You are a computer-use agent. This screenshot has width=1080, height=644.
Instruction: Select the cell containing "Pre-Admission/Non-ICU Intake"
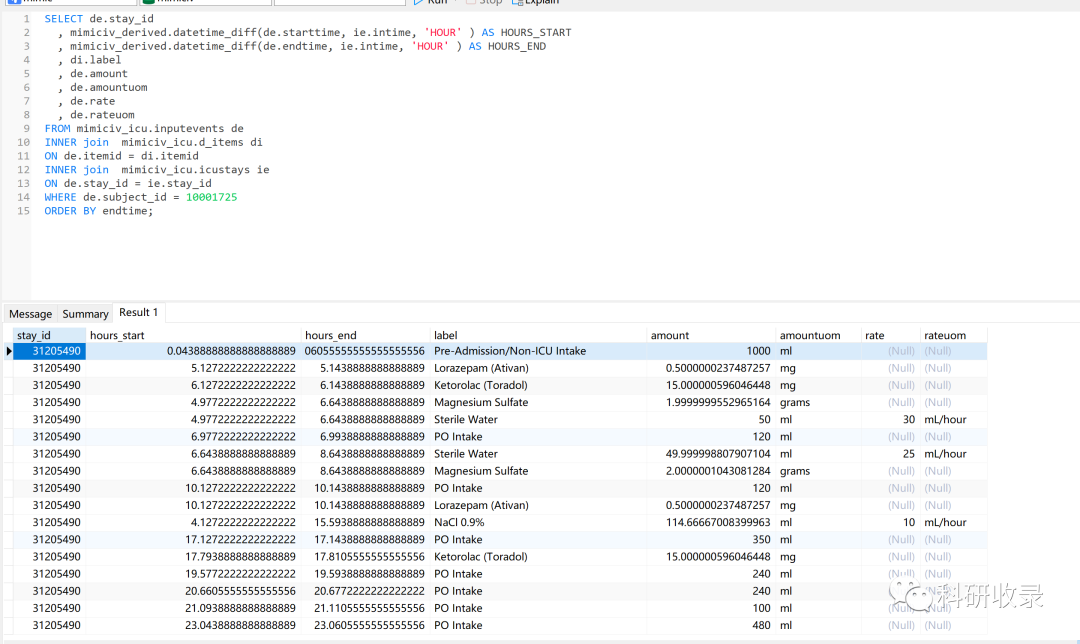pos(510,351)
